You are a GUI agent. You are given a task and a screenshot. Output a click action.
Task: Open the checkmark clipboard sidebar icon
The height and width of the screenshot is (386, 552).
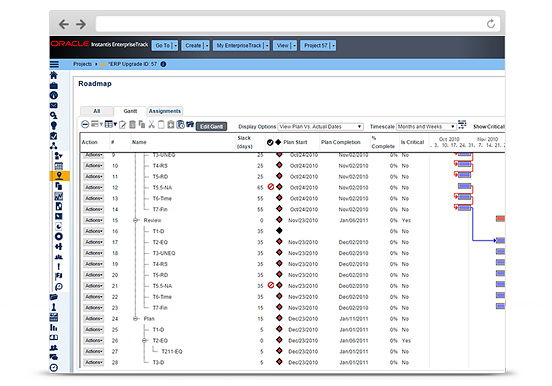[54, 136]
